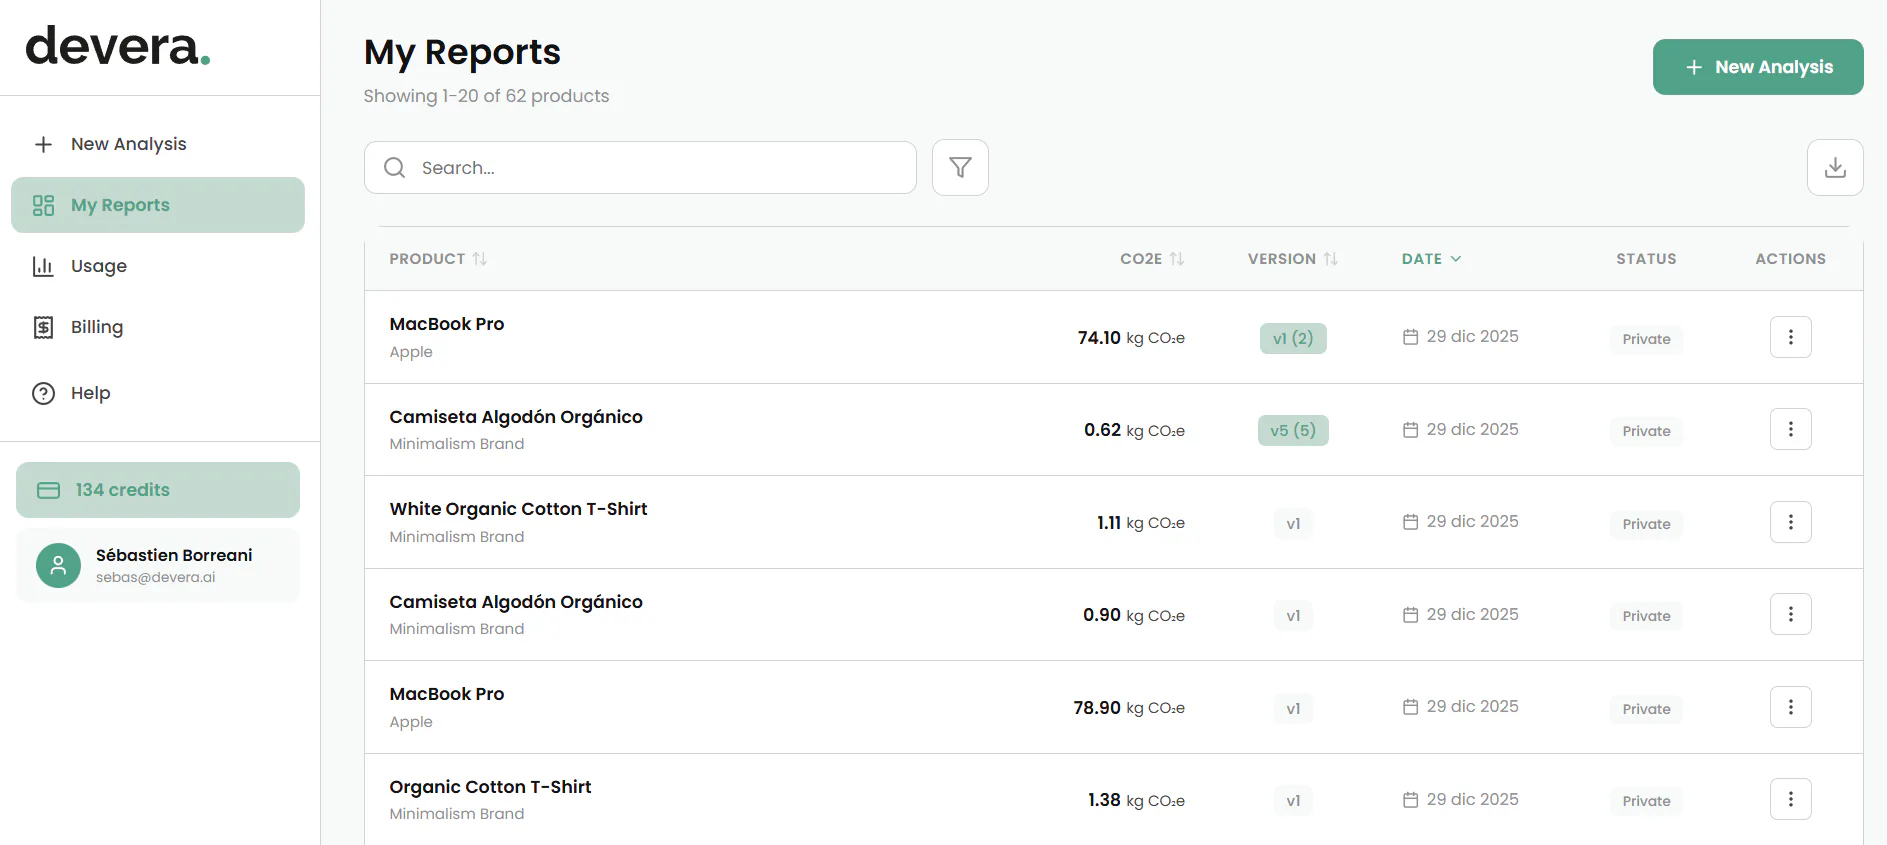Click the user avatar icon
This screenshot has width=1887, height=845.
pyautogui.click(x=58, y=565)
